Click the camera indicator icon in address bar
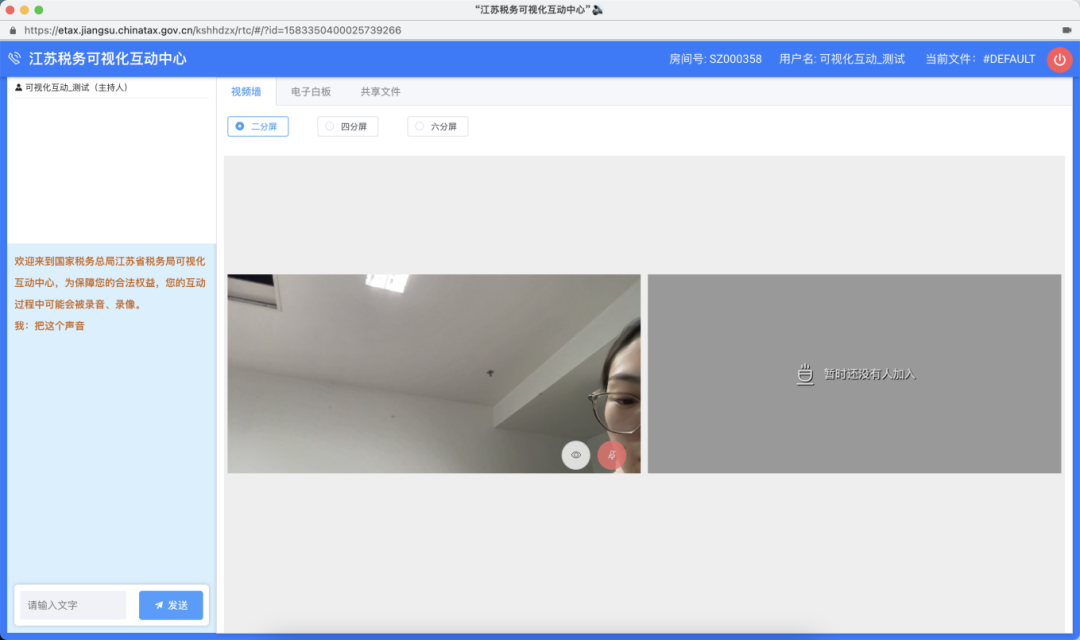Screen dimensions: 1080x640 (1067, 30)
